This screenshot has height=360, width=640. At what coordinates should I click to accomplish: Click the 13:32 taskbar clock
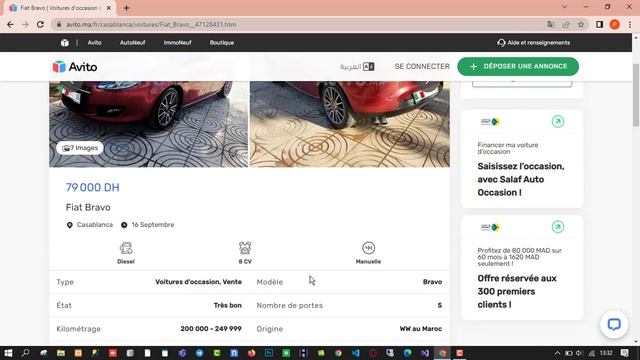point(606,353)
